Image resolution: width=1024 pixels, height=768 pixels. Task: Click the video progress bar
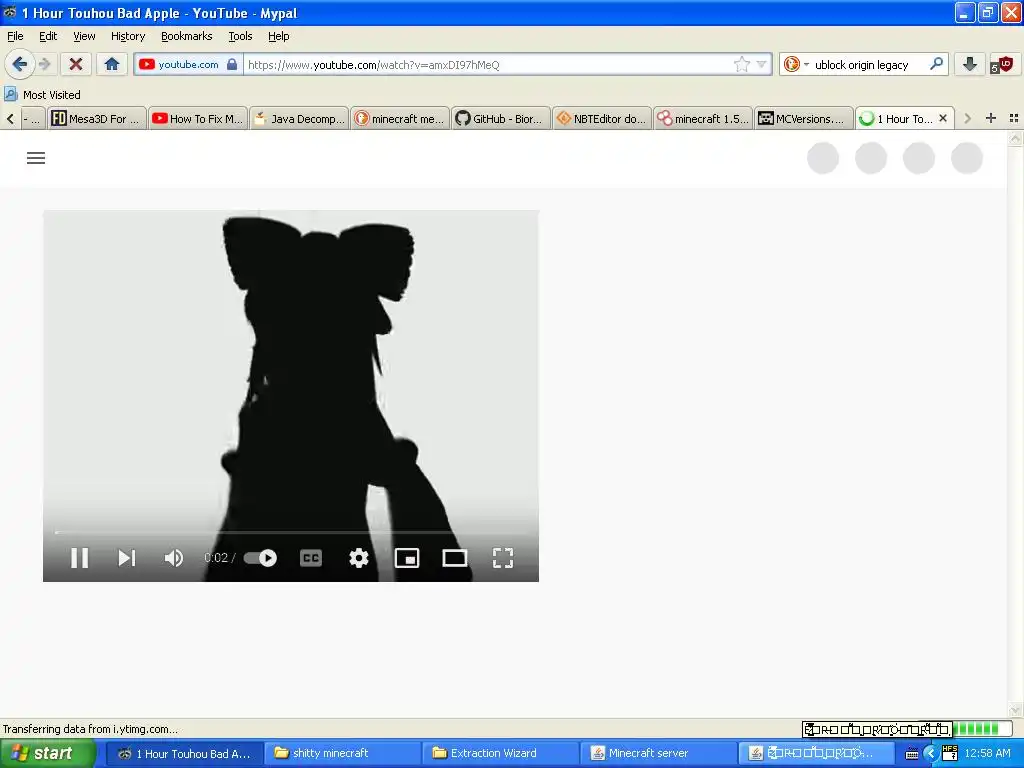pos(291,532)
